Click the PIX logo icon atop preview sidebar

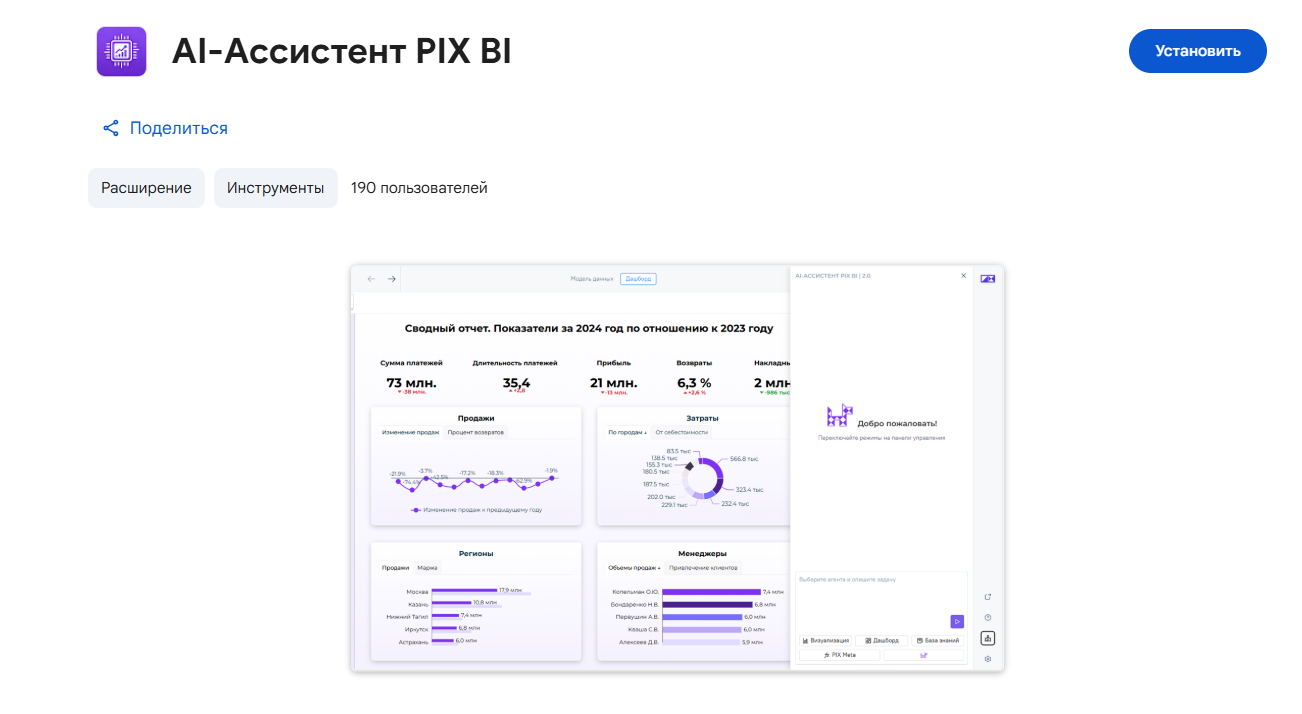tap(988, 279)
